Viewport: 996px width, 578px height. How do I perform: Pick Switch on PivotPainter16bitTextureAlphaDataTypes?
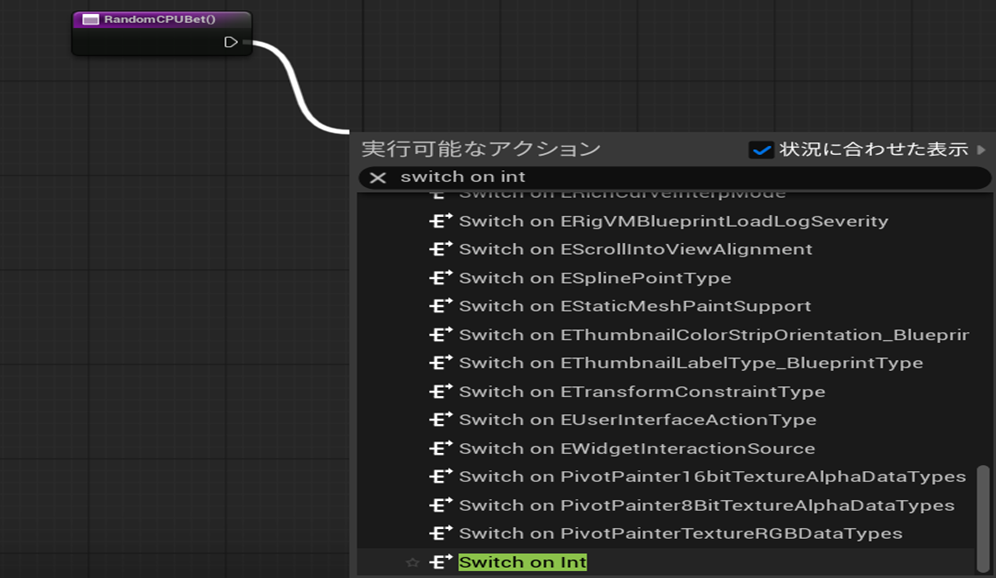(712, 477)
